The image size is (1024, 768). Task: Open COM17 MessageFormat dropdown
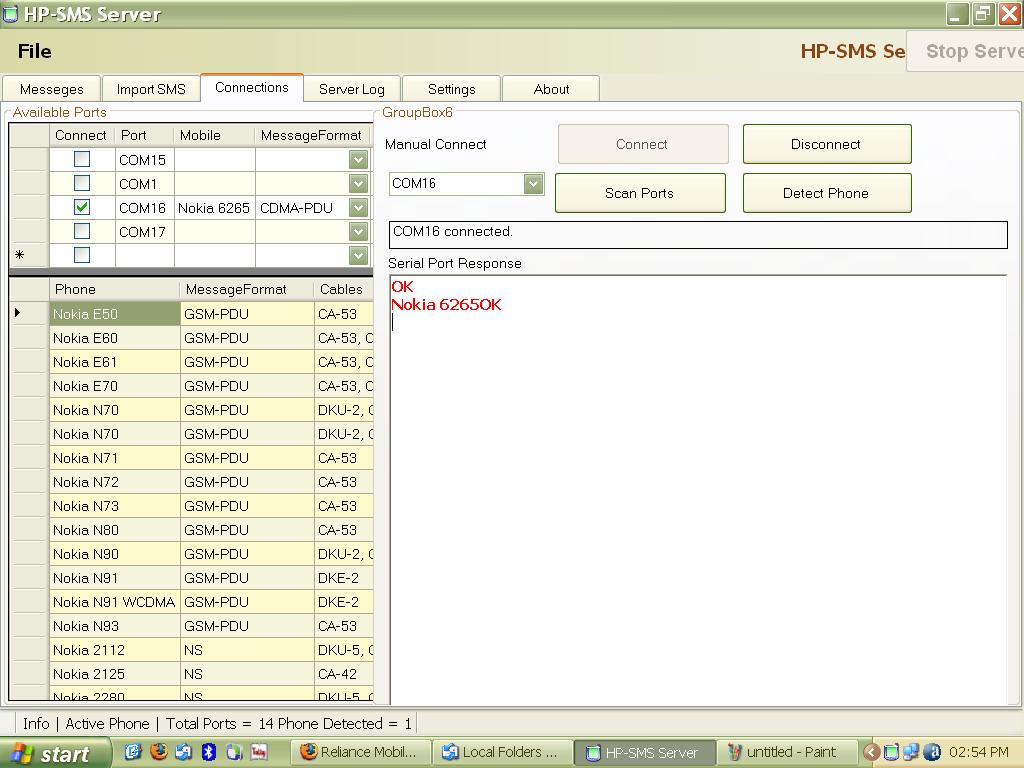(358, 232)
